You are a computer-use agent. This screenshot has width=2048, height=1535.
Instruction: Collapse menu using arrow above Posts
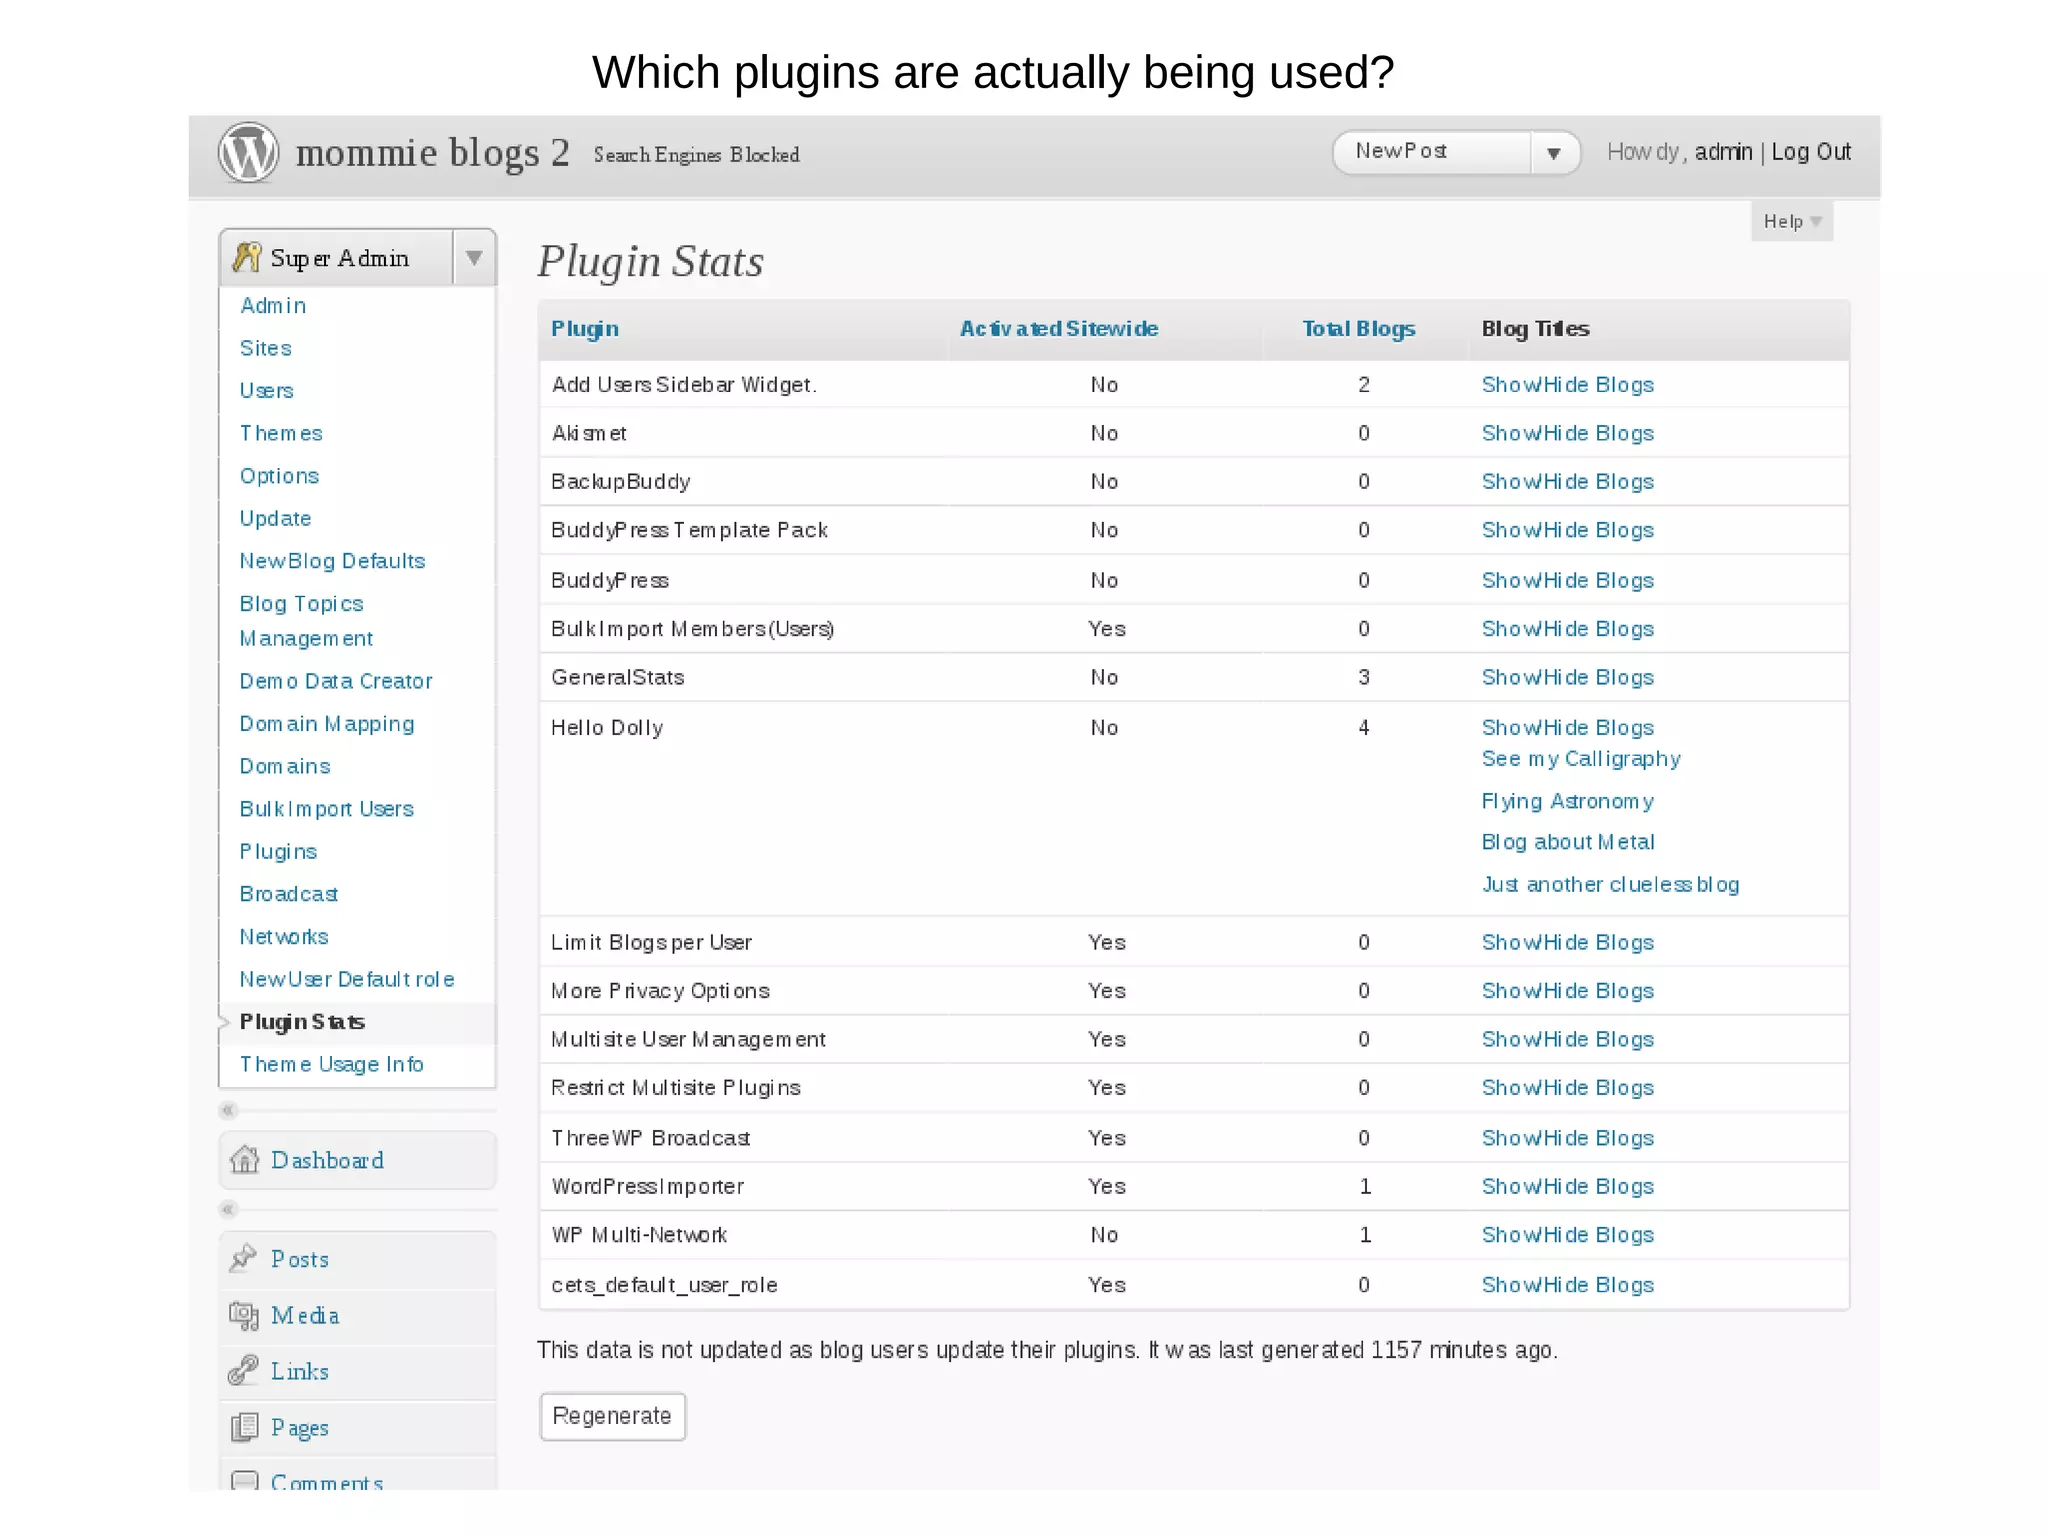click(228, 1209)
